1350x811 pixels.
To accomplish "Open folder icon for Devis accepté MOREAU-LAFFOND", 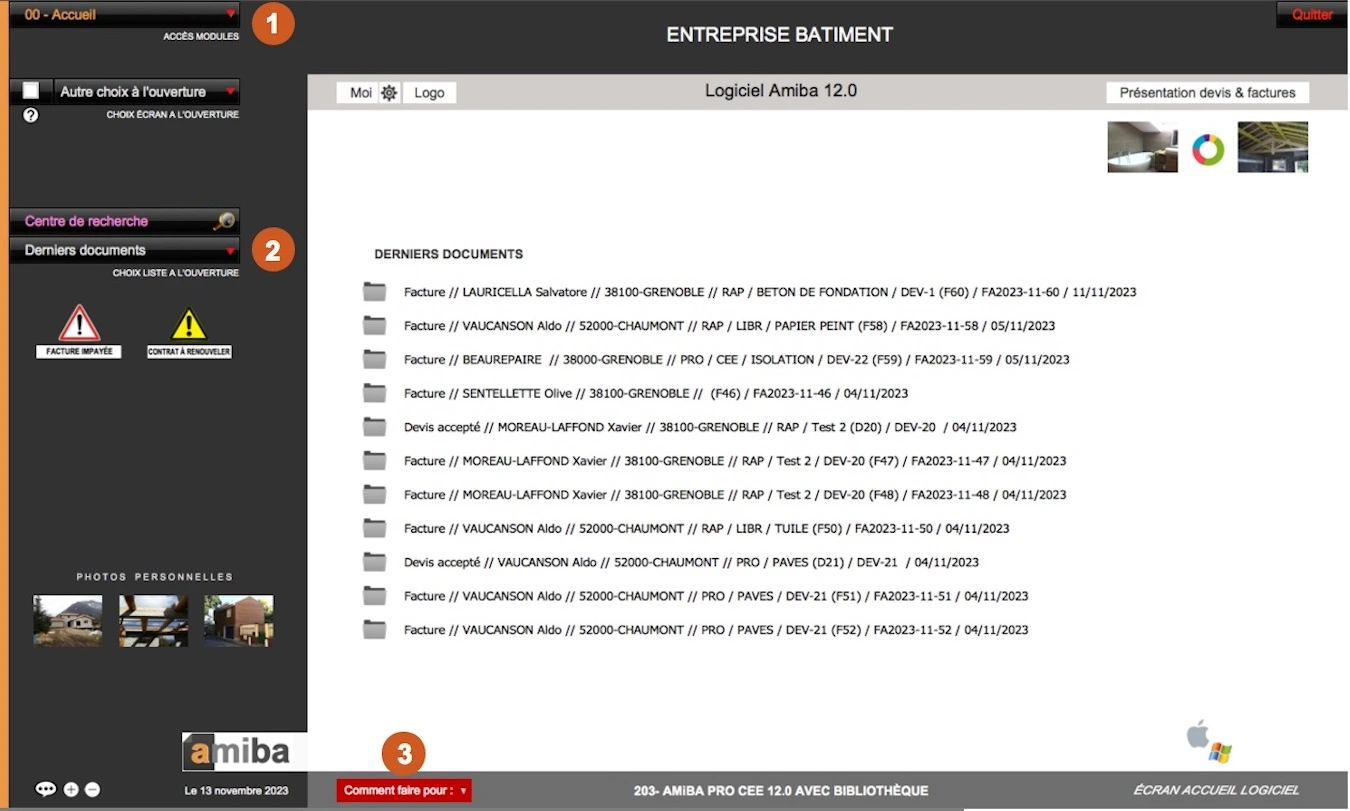I will click(375, 427).
